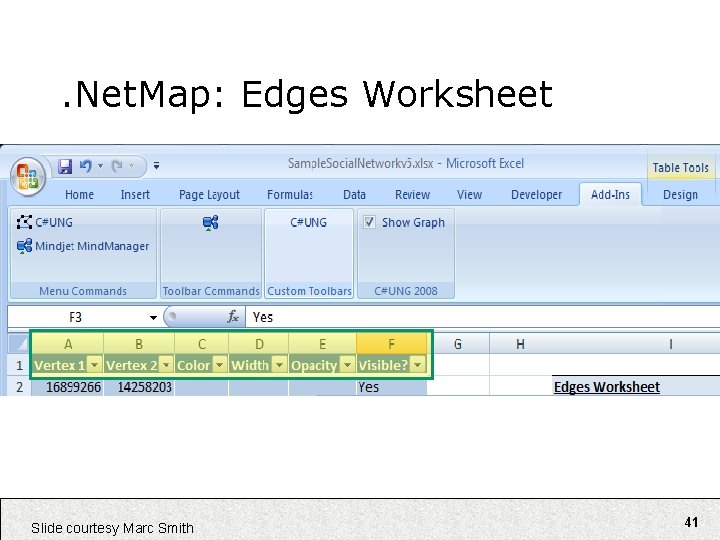Open the Visible? column filter dropdown

tap(417, 365)
